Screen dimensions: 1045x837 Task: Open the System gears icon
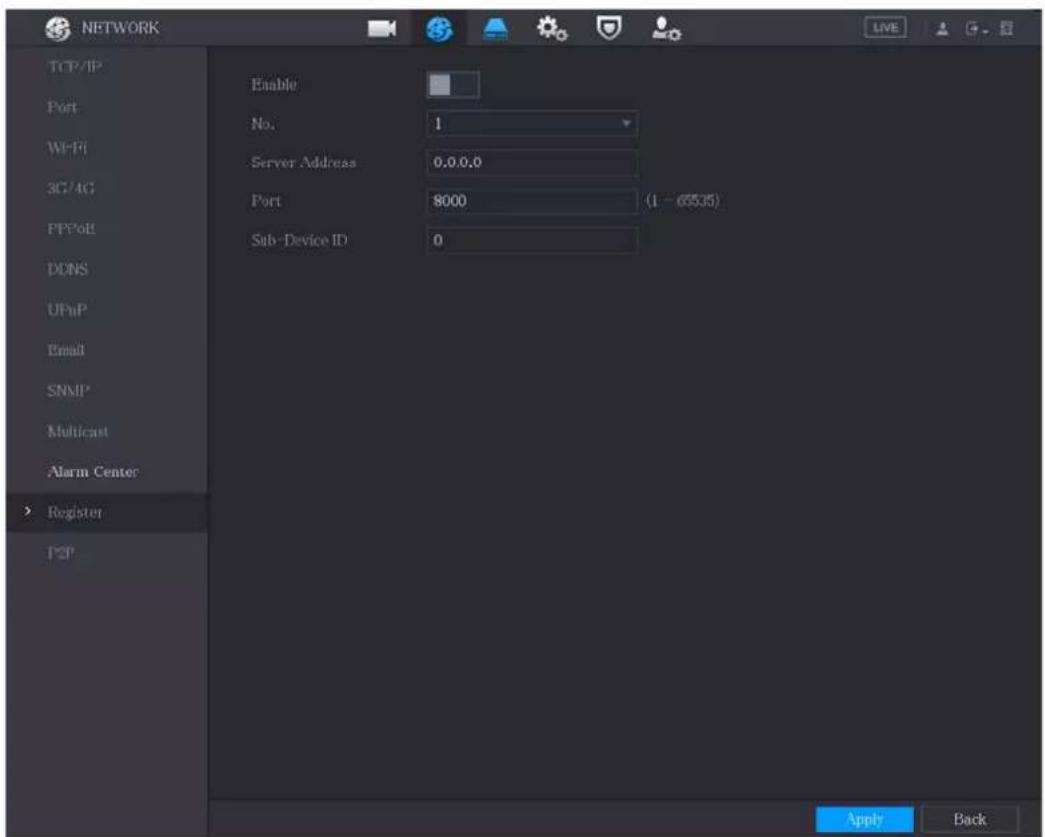point(552,29)
